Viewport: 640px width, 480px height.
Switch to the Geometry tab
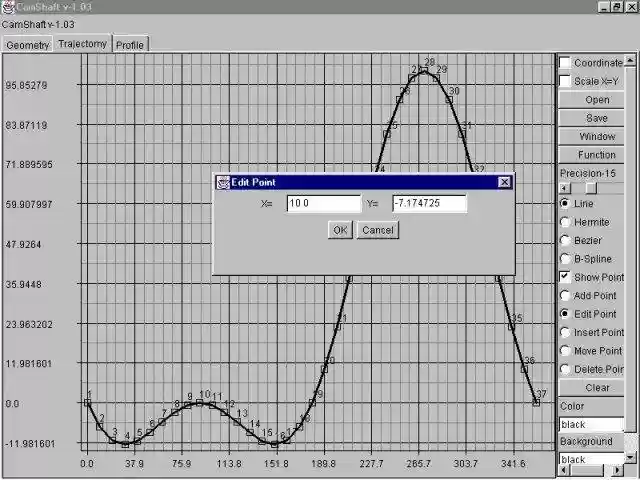pos(27,45)
